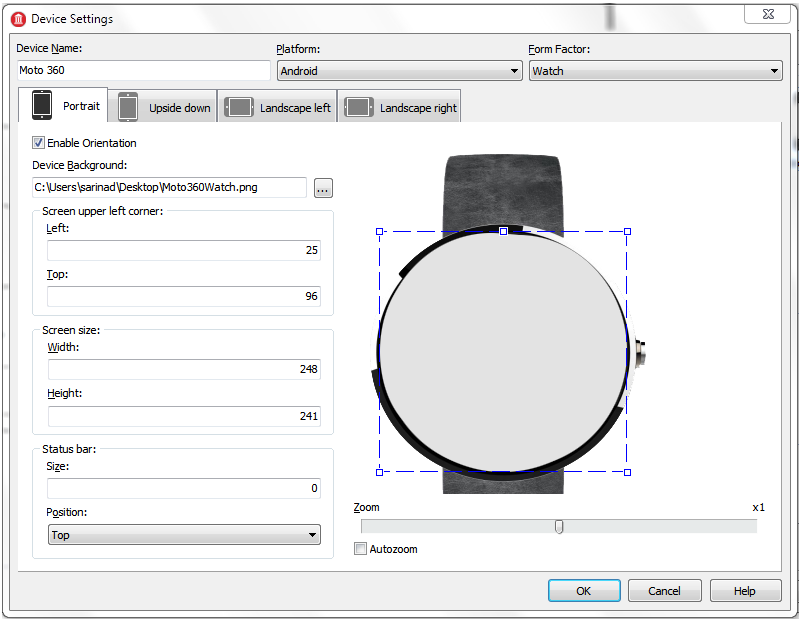Viewport: 801px width, 622px height.
Task: Click the top-center selection handle on preview
Action: [503, 231]
